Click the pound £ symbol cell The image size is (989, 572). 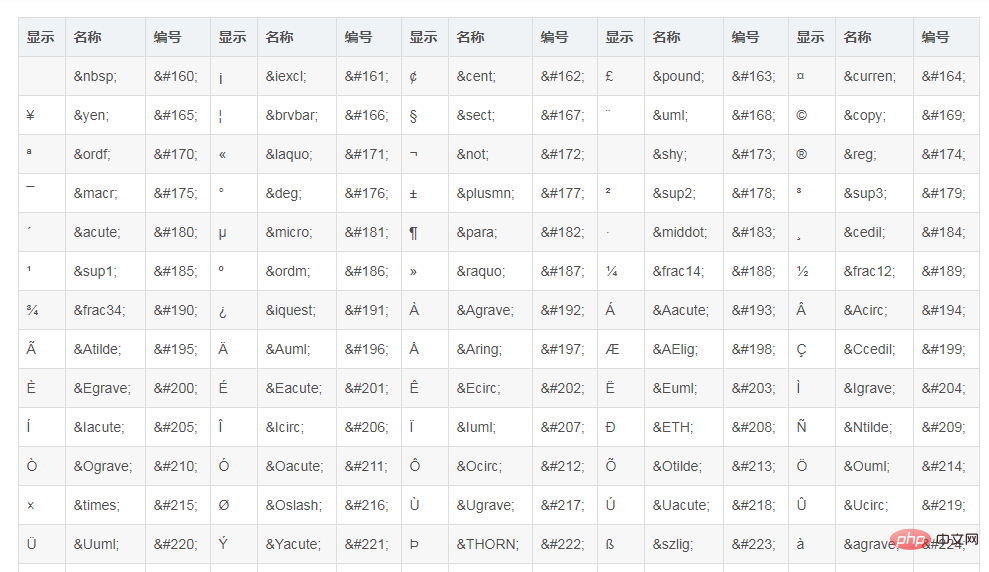tap(621, 76)
